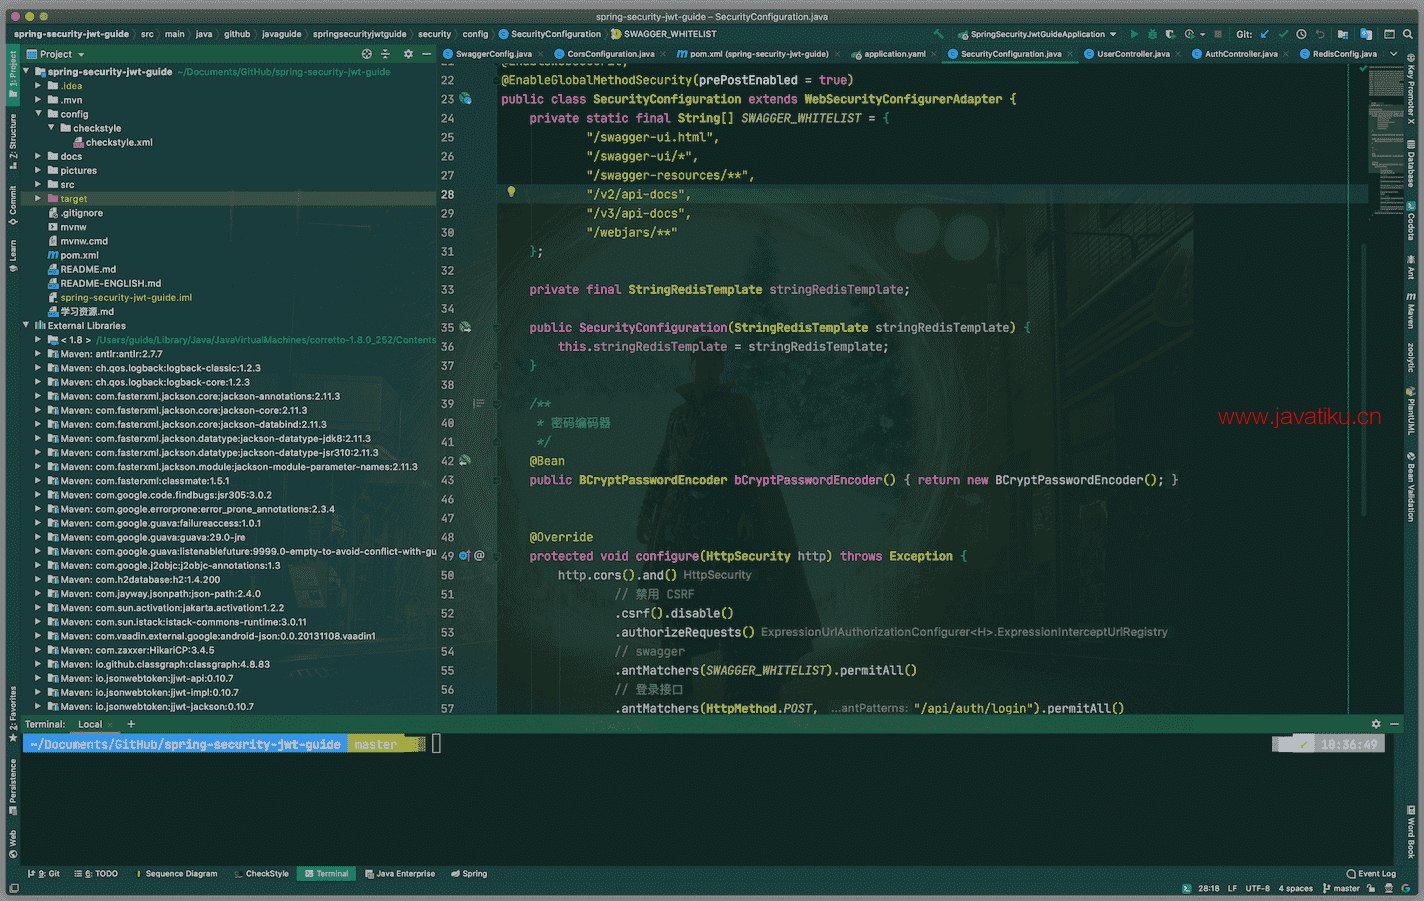The image size is (1424, 901).
Task: Collapse all in Project panel
Action: pos(385,54)
